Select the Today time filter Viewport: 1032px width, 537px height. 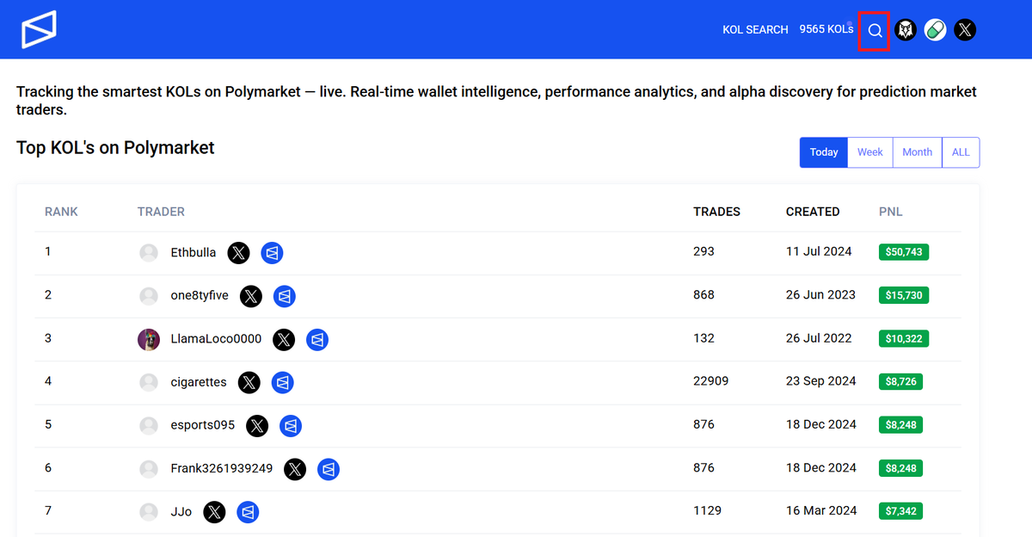tap(824, 152)
